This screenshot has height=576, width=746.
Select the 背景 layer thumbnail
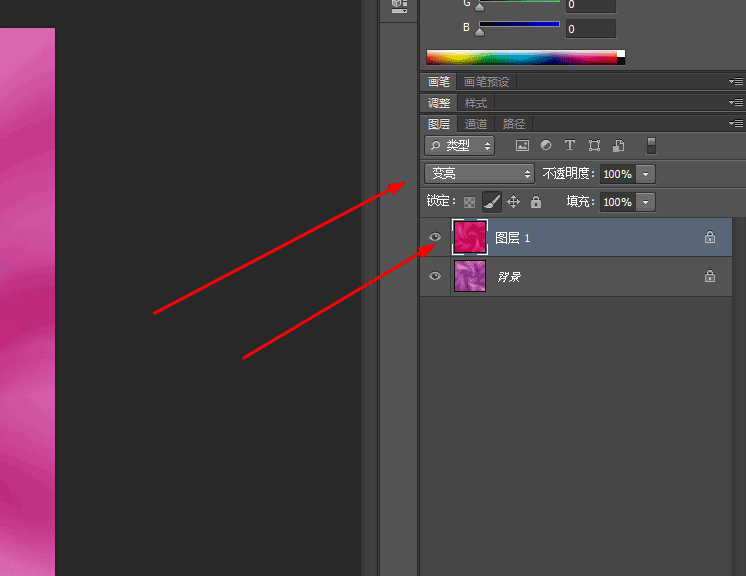(x=470, y=276)
